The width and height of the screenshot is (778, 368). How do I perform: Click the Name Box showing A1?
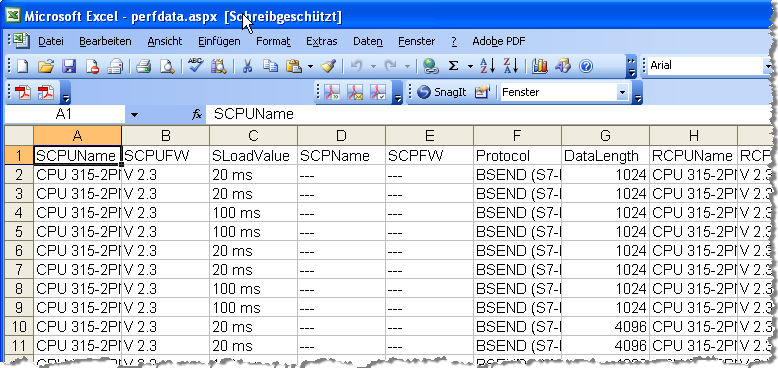[x=64, y=115]
